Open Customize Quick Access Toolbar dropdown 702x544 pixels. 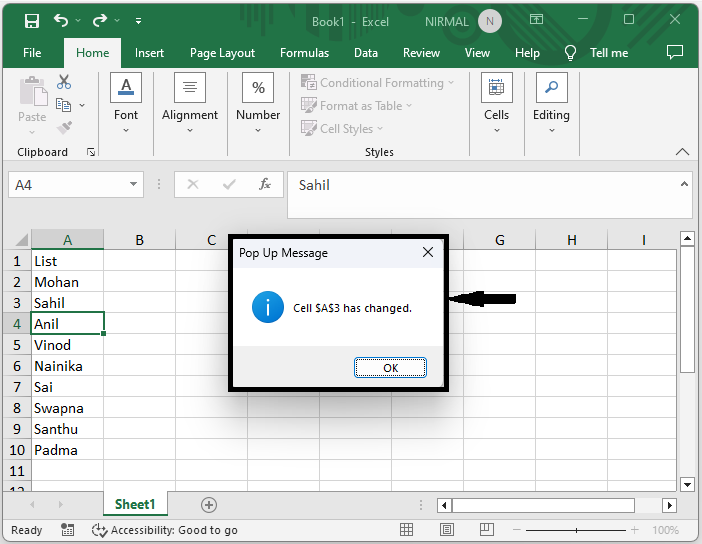coord(138,20)
